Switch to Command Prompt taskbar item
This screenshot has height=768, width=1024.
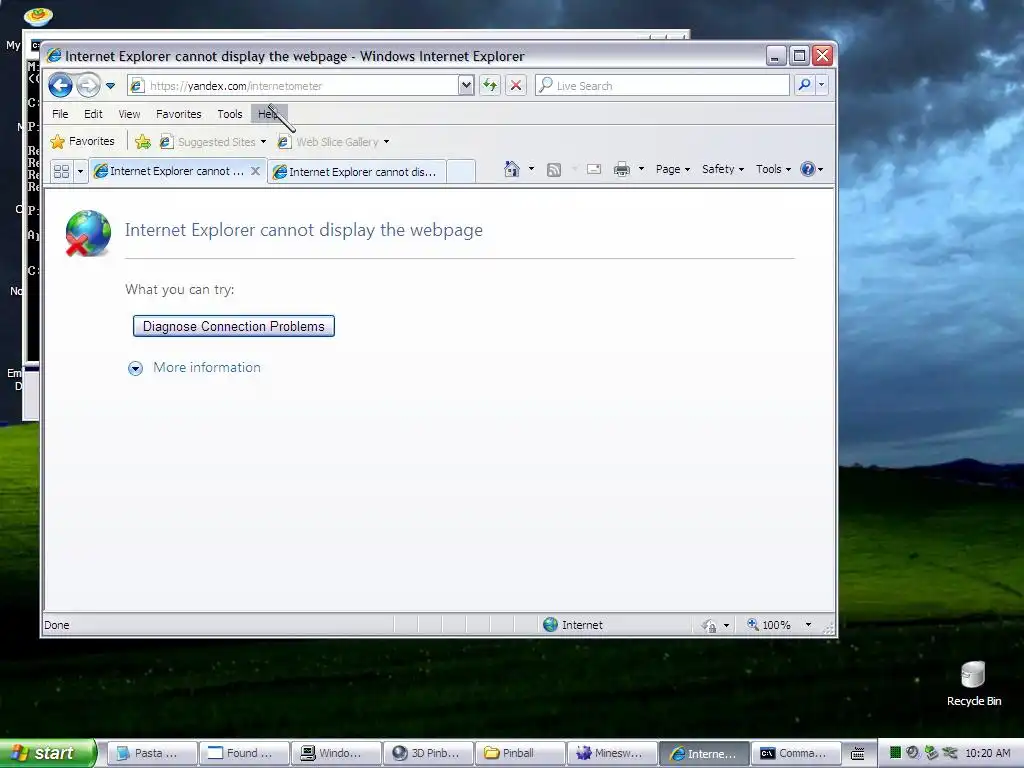796,753
